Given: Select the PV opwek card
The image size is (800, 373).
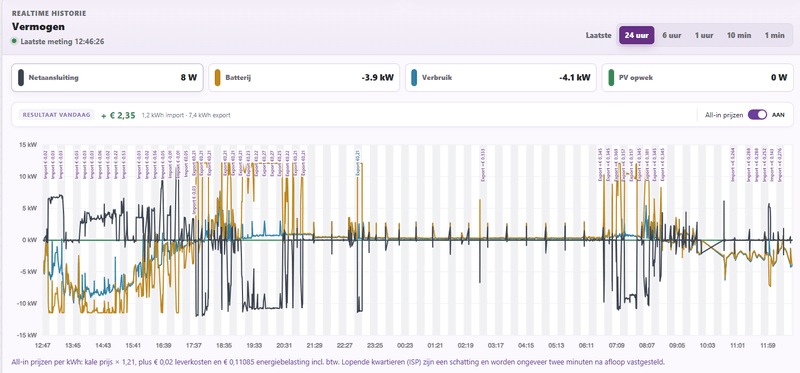Looking at the screenshot, I should pyautogui.click(x=697, y=78).
